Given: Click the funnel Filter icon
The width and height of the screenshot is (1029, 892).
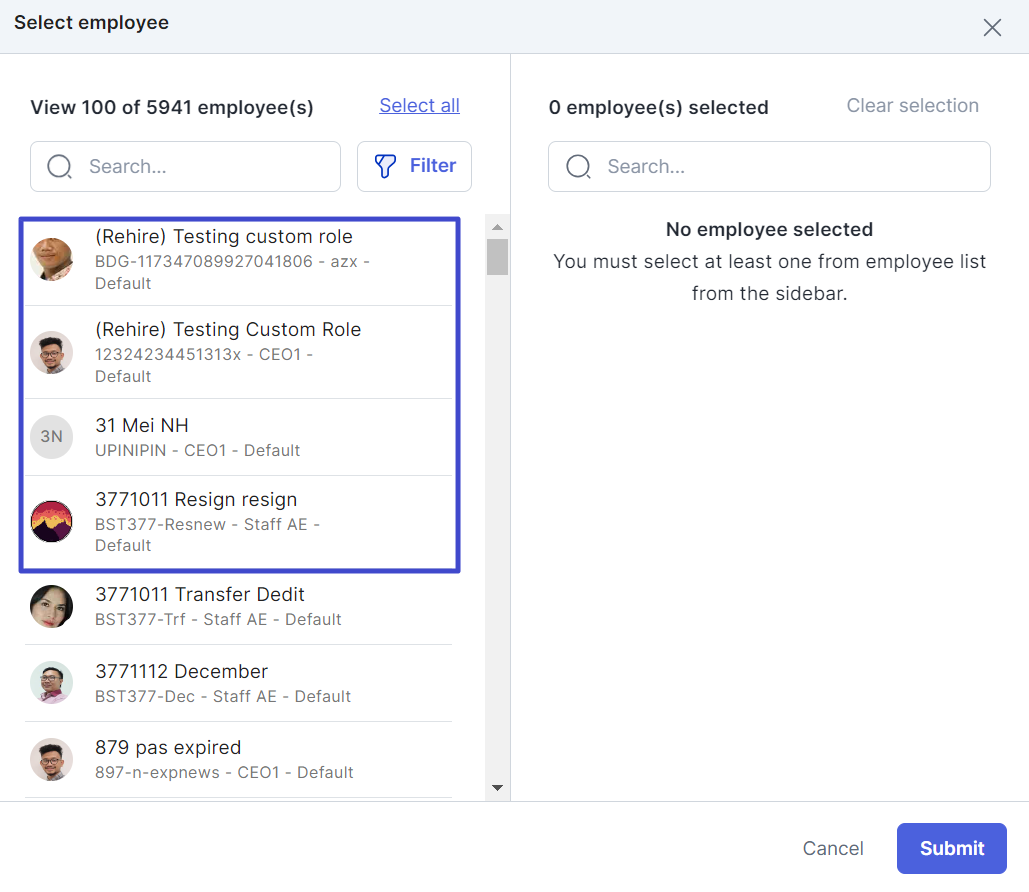Looking at the screenshot, I should tap(386, 166).
